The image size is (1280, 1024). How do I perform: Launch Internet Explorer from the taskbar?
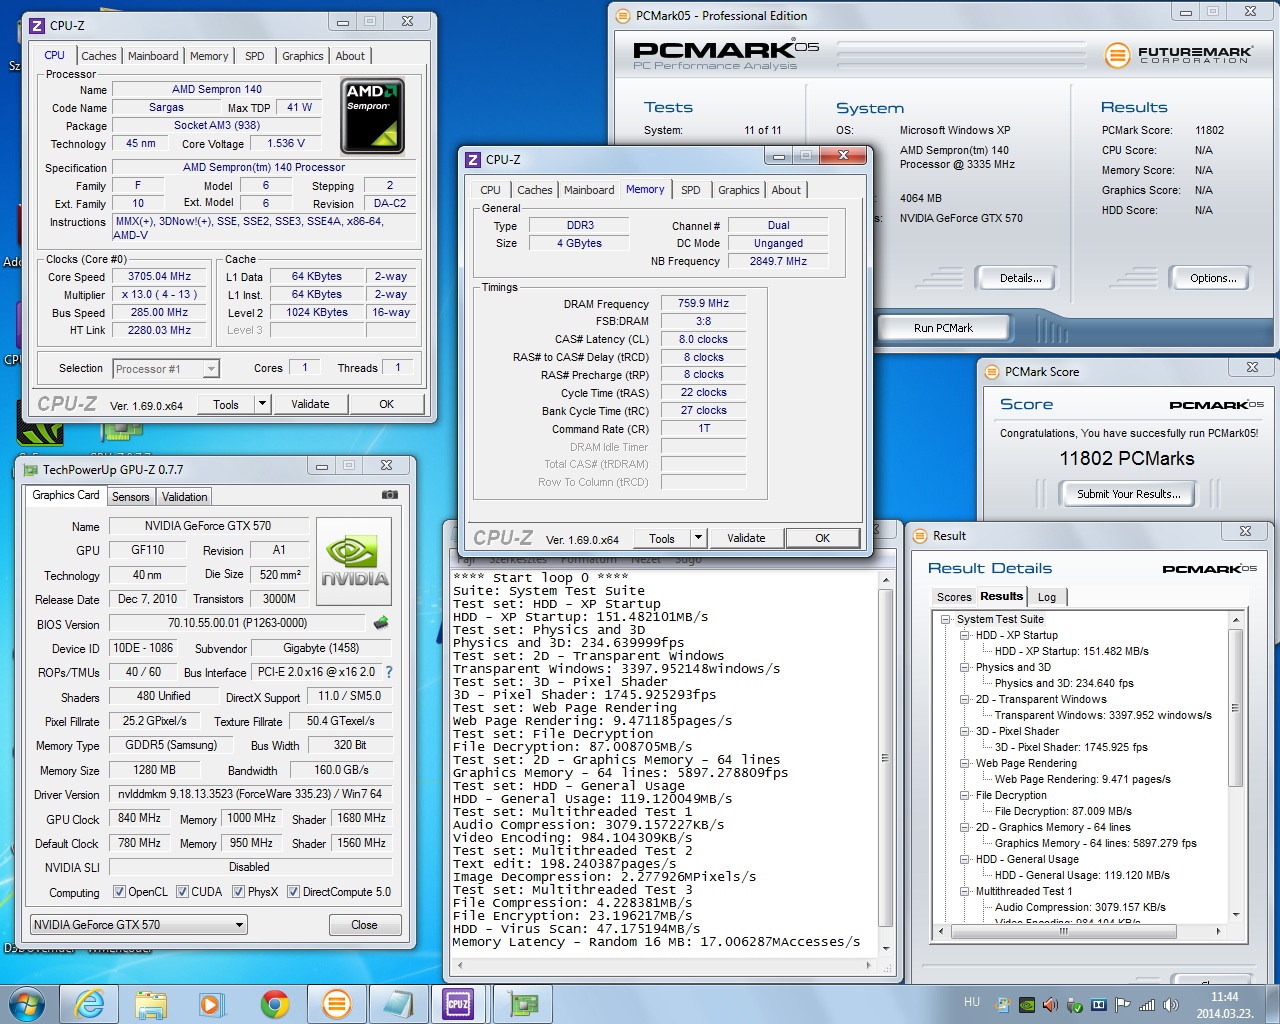89,1004
